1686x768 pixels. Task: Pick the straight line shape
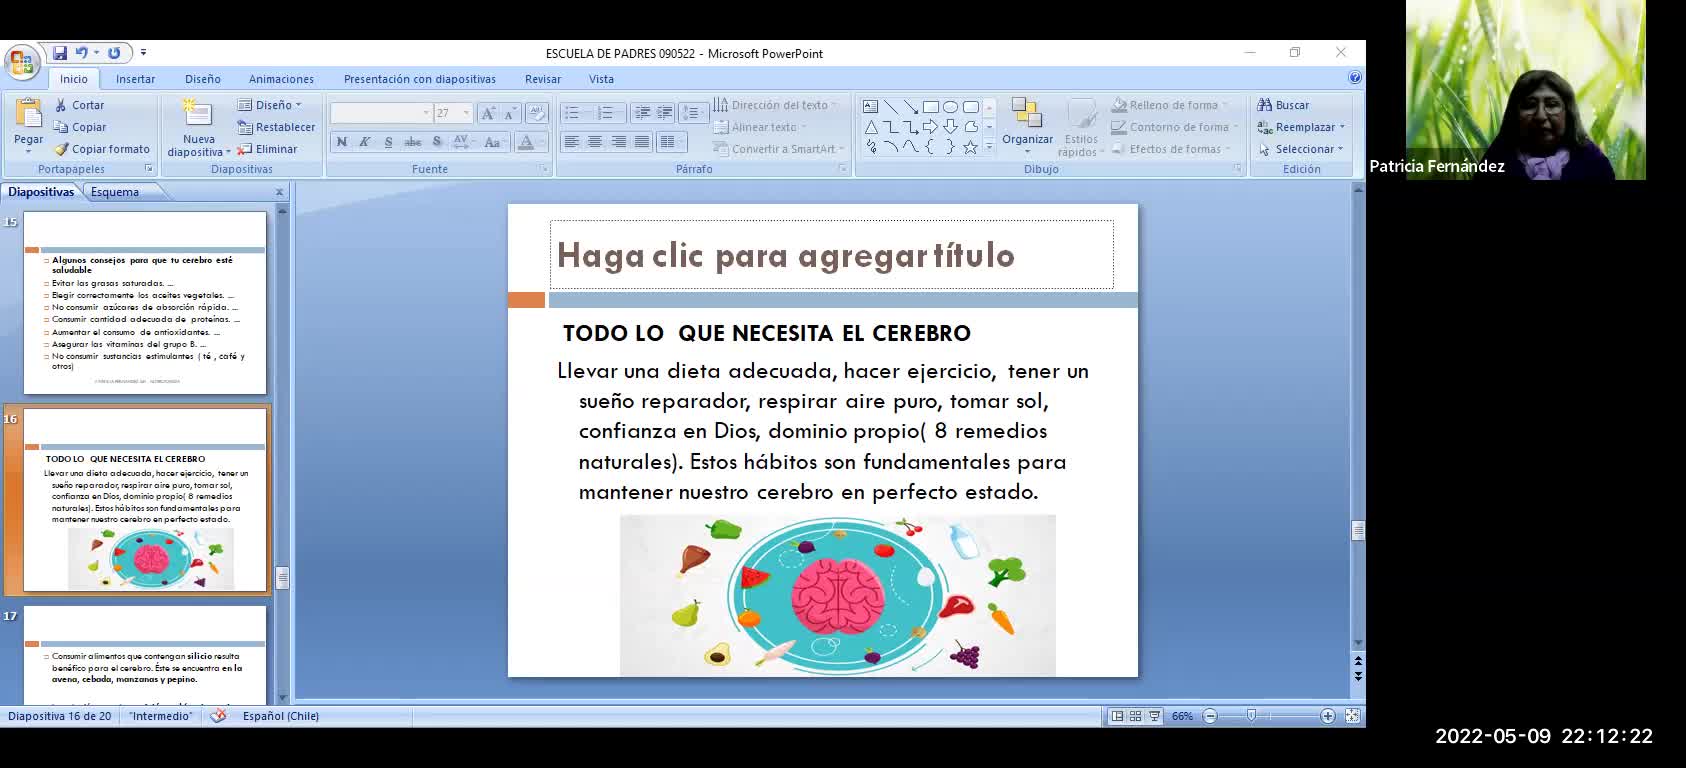point(890,106)
